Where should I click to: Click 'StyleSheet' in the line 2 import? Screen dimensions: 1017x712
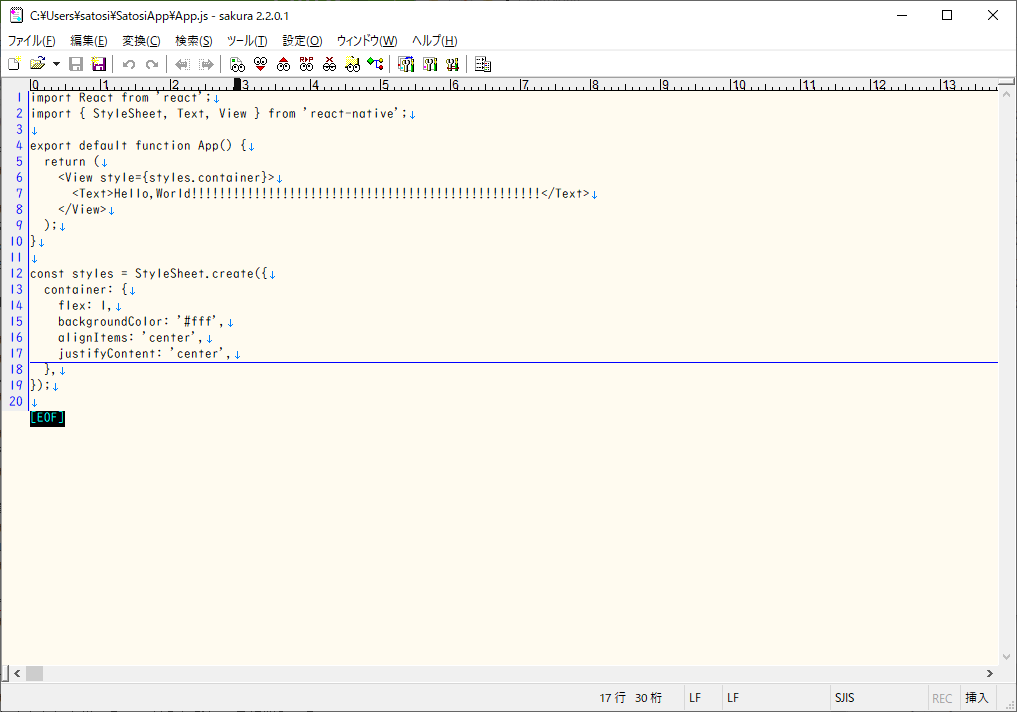coord(127,113)
